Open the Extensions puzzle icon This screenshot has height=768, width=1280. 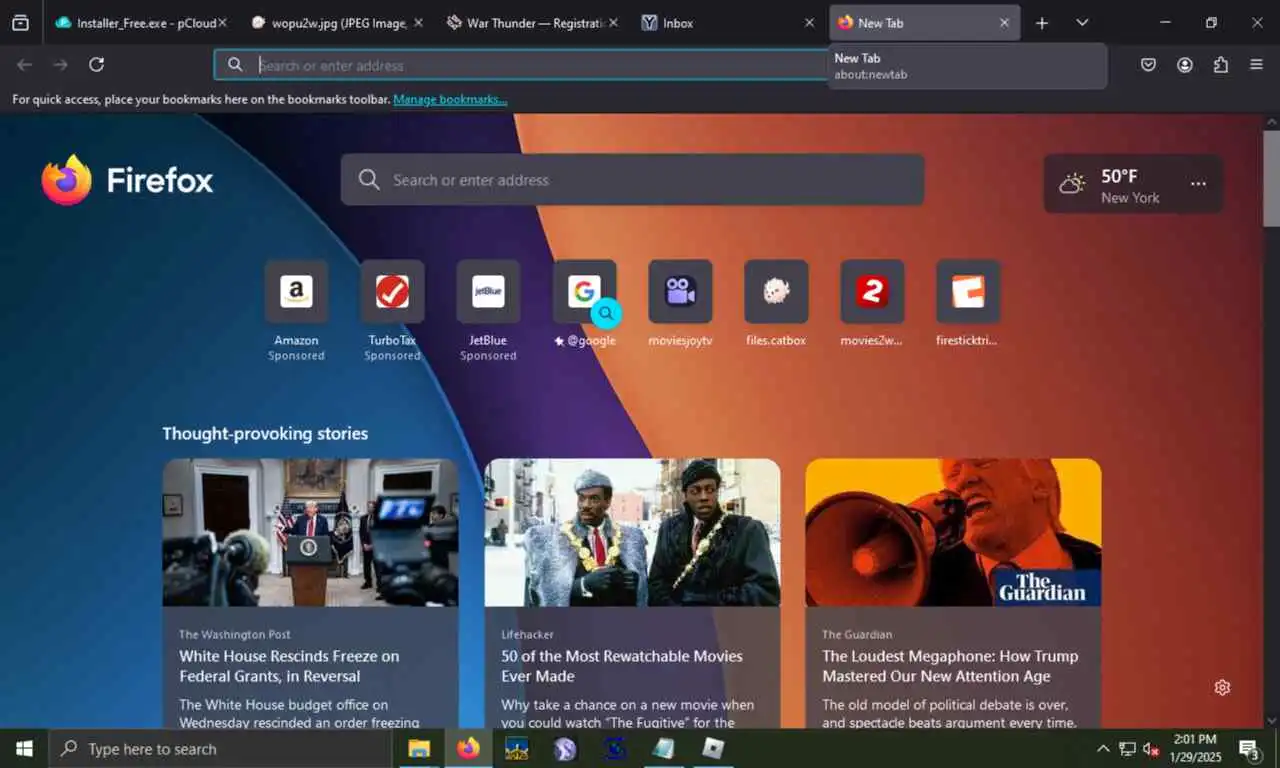coord(1221,65)
